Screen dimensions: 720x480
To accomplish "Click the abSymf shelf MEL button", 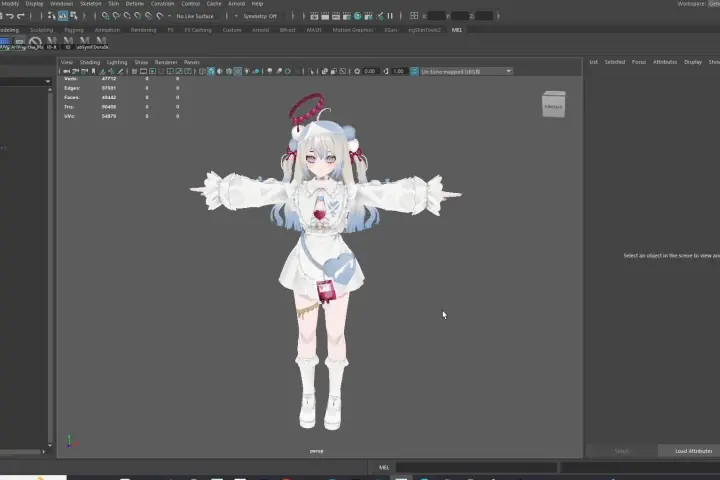I will click(84, 43).
